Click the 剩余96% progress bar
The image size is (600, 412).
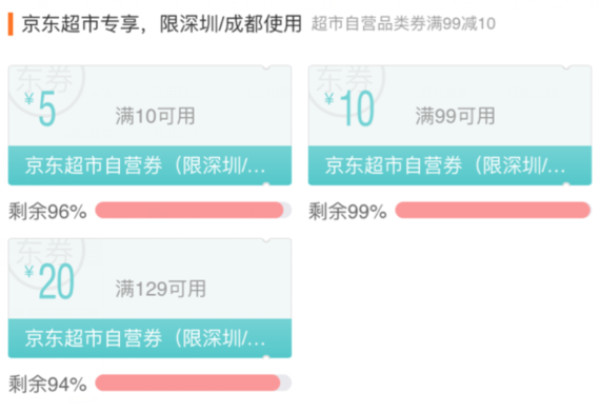tap(193, 210)
